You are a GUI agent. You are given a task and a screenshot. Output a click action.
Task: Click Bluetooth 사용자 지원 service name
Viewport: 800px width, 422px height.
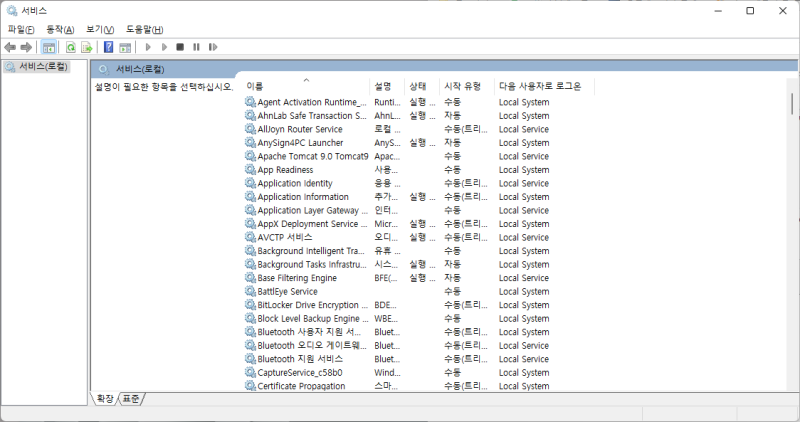pos(309,332)
